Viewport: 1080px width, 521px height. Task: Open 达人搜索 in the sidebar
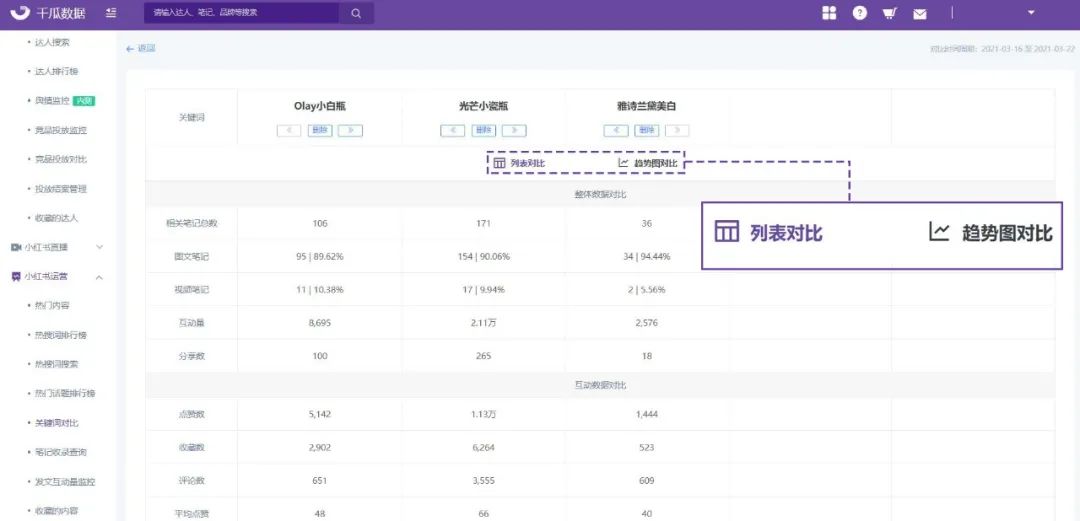(52, 42)
